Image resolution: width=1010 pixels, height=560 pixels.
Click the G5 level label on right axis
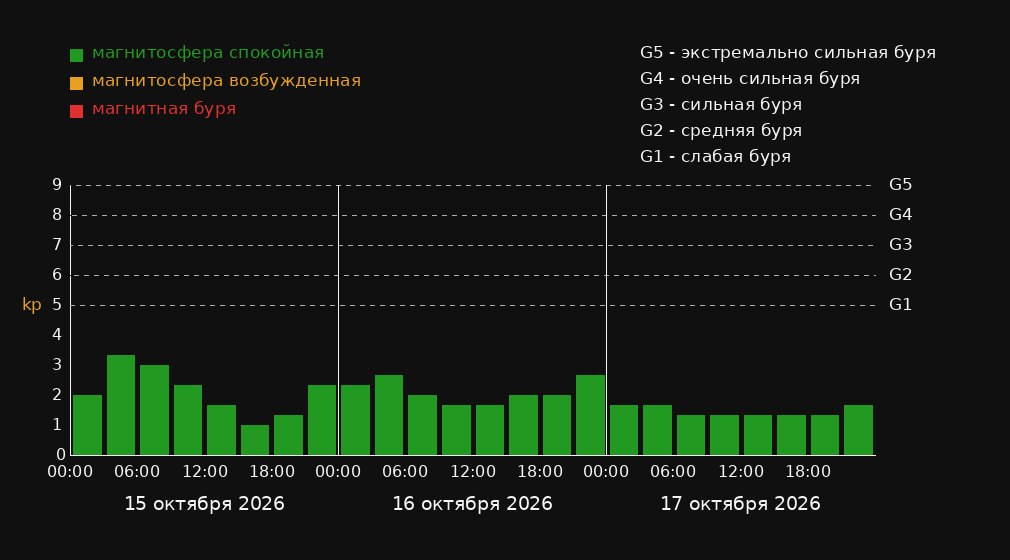(900, 185)
